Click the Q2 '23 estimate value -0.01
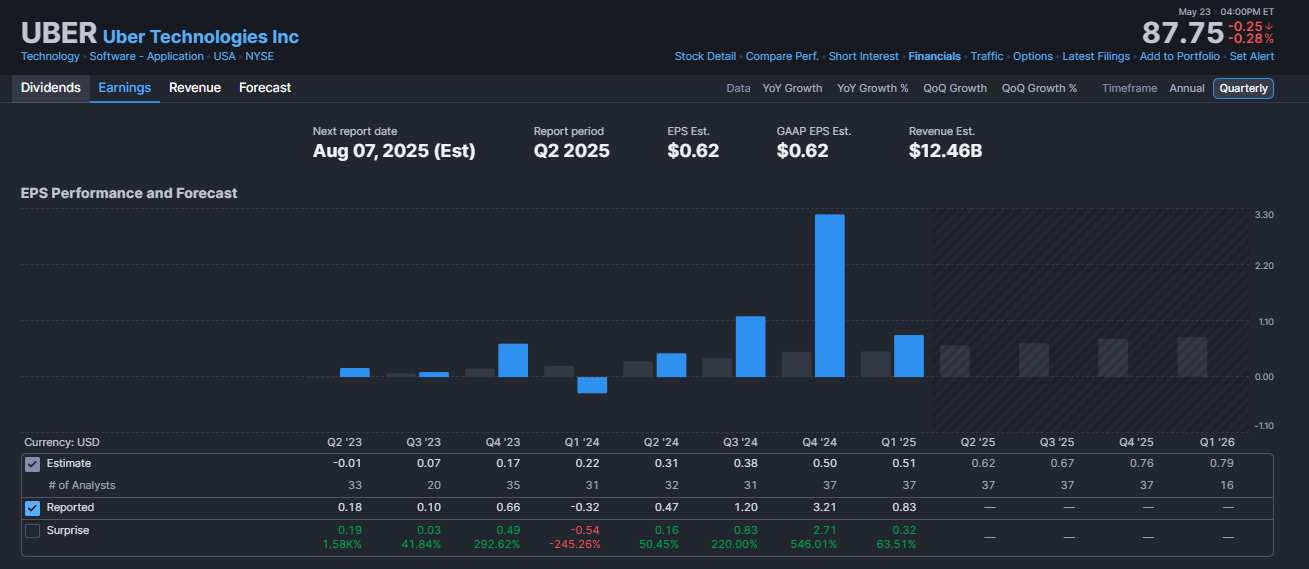Viewport: 1309px width, 569px height. tap(347, 463)
